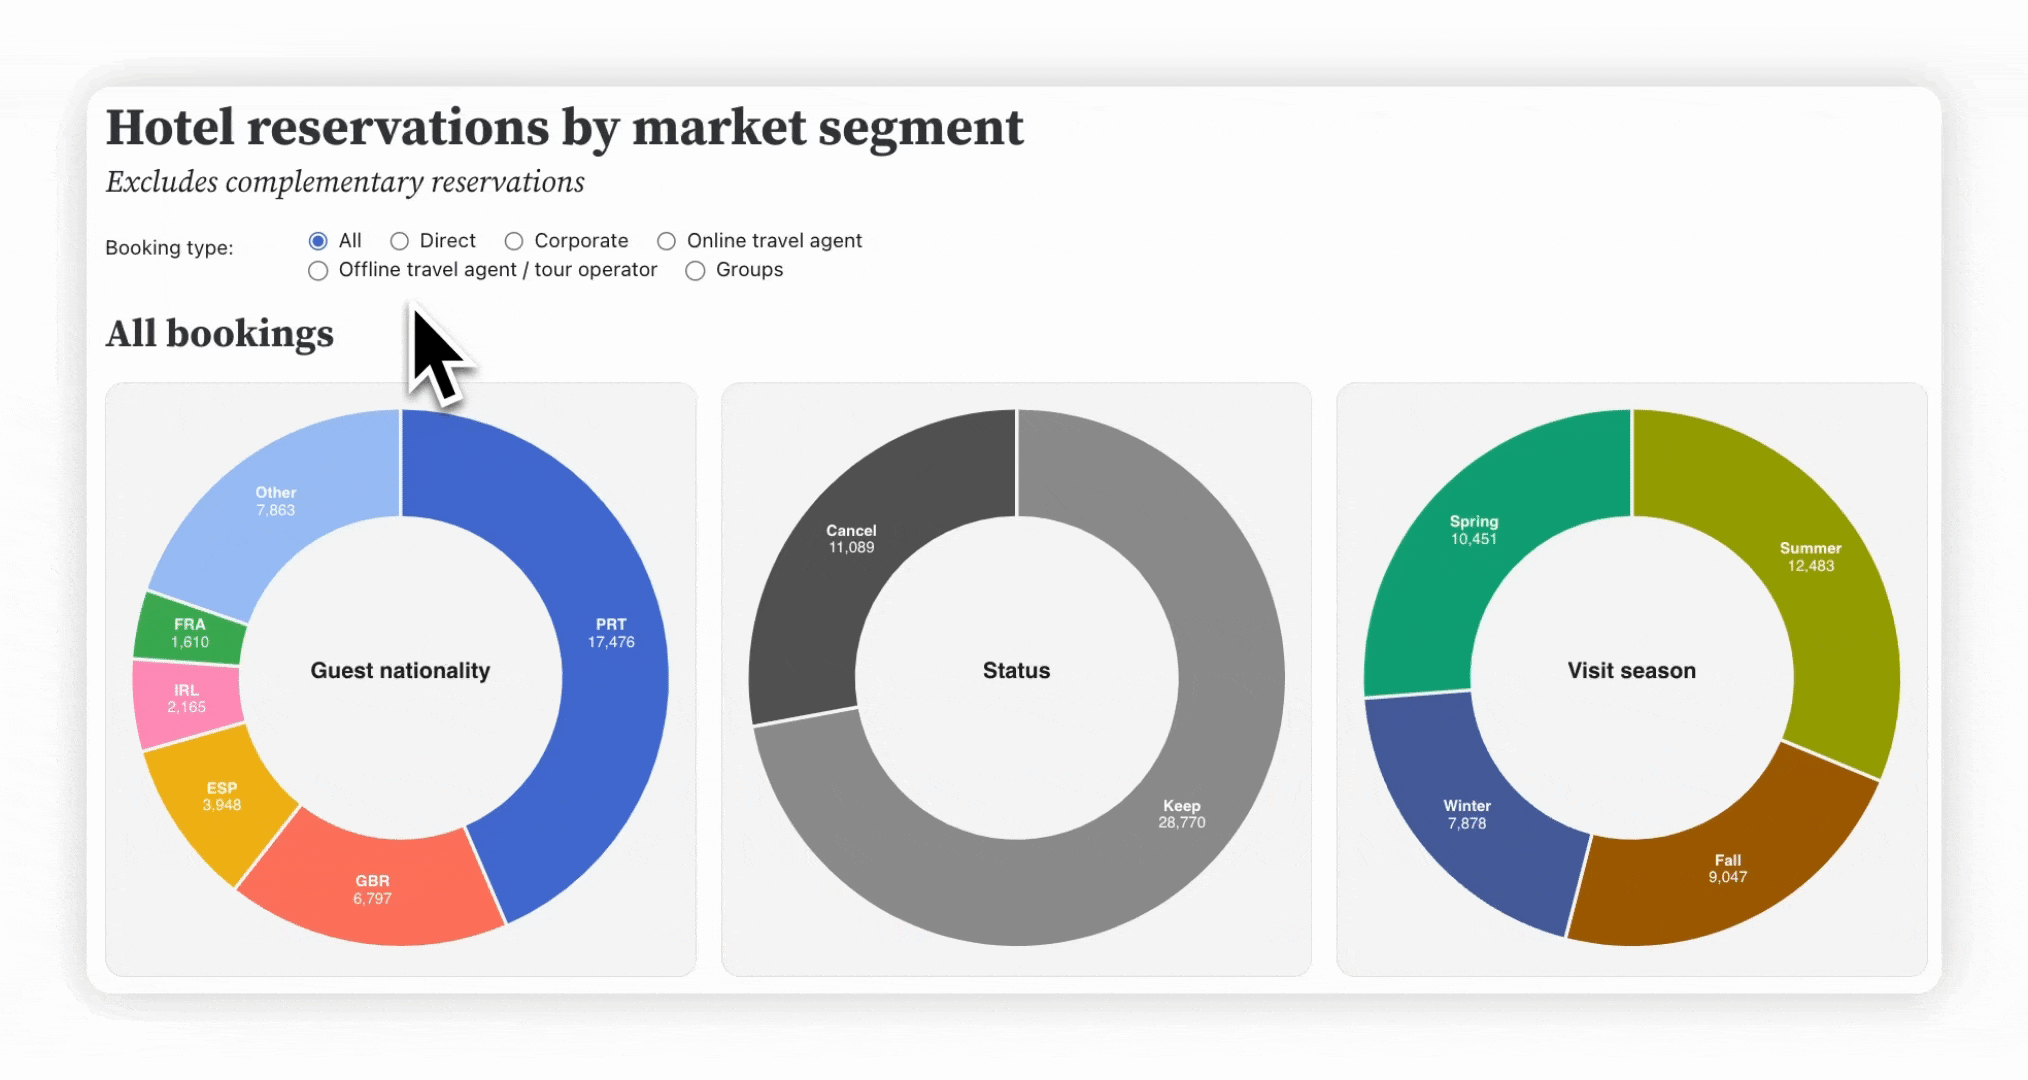
Task: Click the brown Fall season slice
Action: [x=1730, y=870]
